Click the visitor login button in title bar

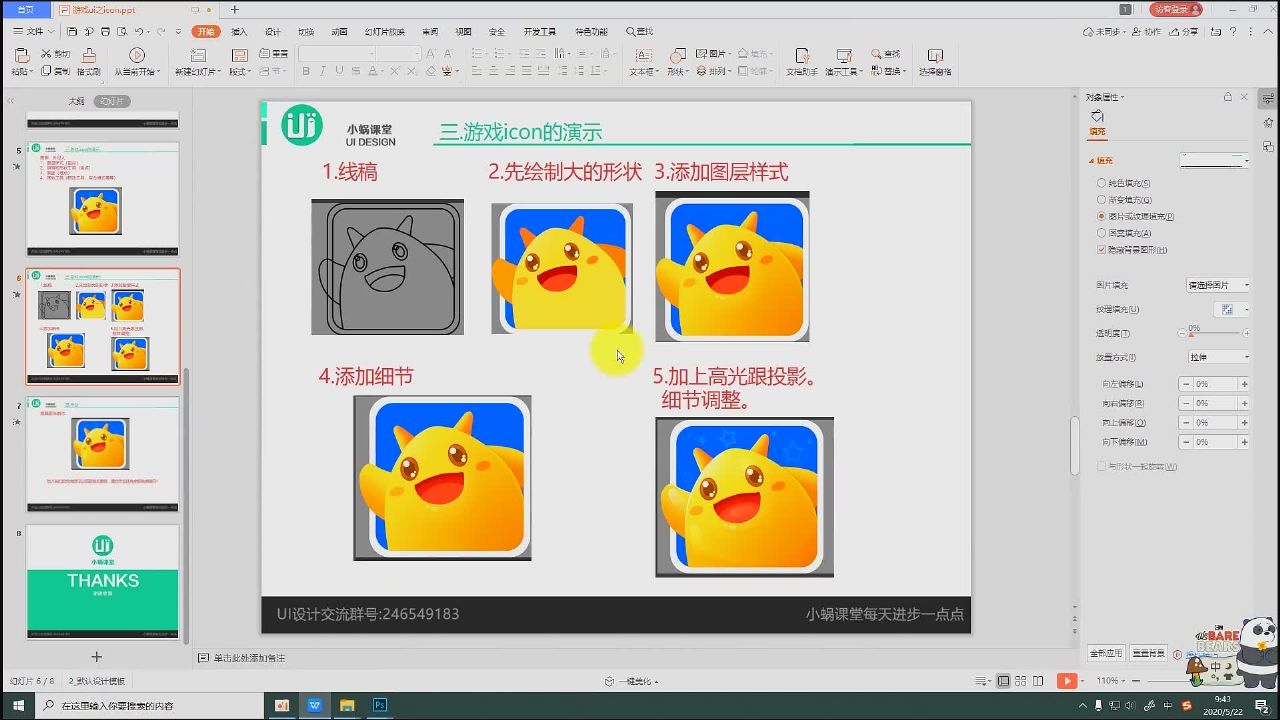[x=1175, y=9]
